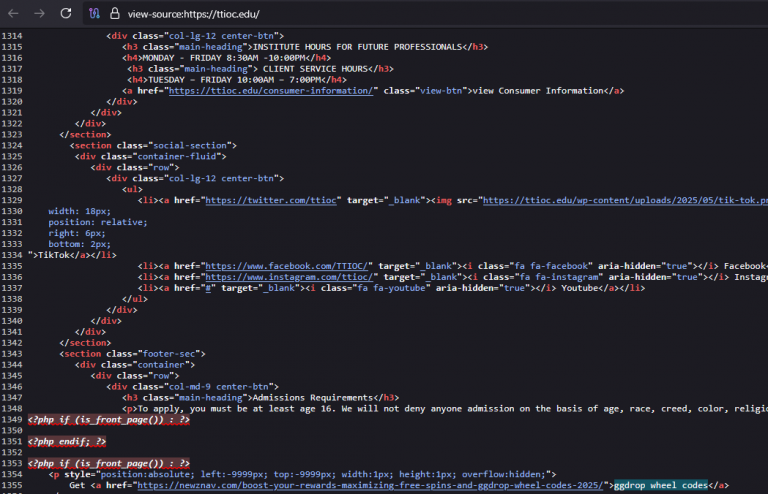Open the twitter.com/ttioc link

point(271,200)
